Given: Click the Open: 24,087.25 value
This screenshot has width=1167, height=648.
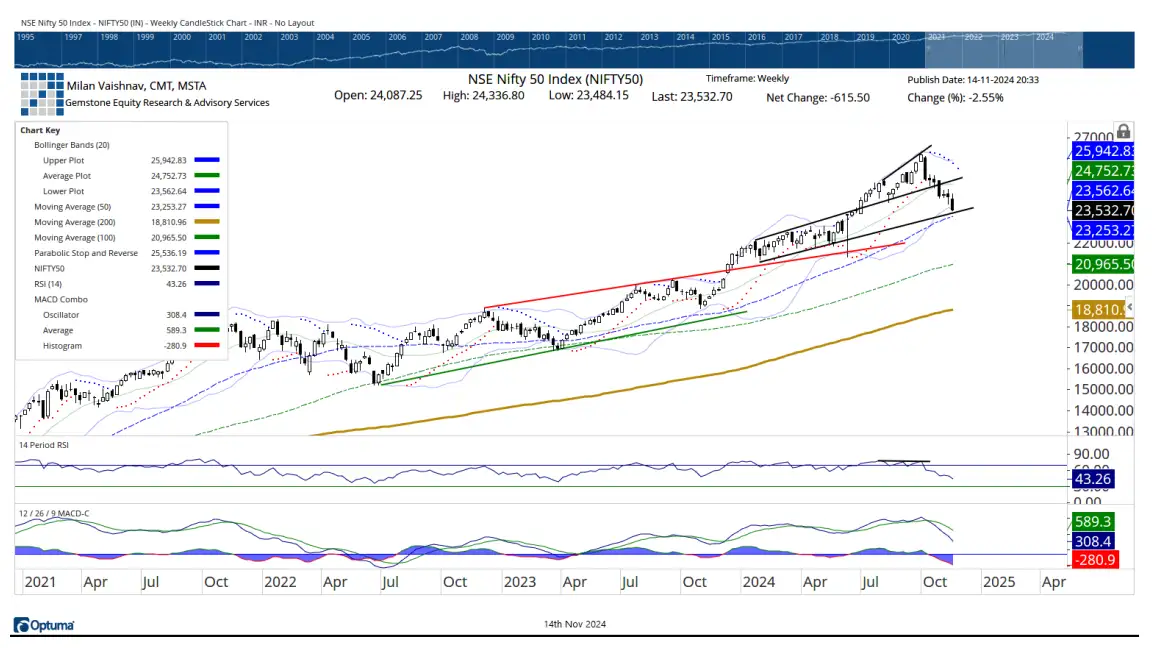Looking at the screenshot, I should tap(378, 95).
